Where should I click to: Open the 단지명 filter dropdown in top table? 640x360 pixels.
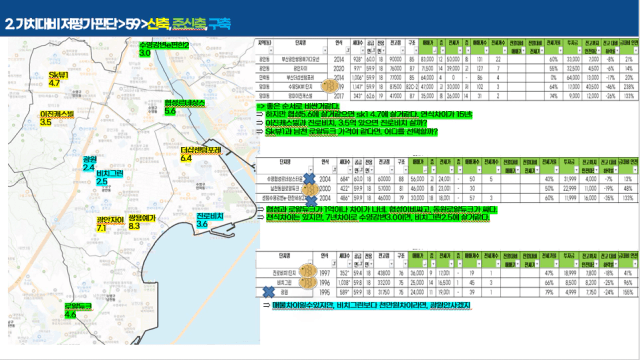pyautogui.click(x=325, y=50)
